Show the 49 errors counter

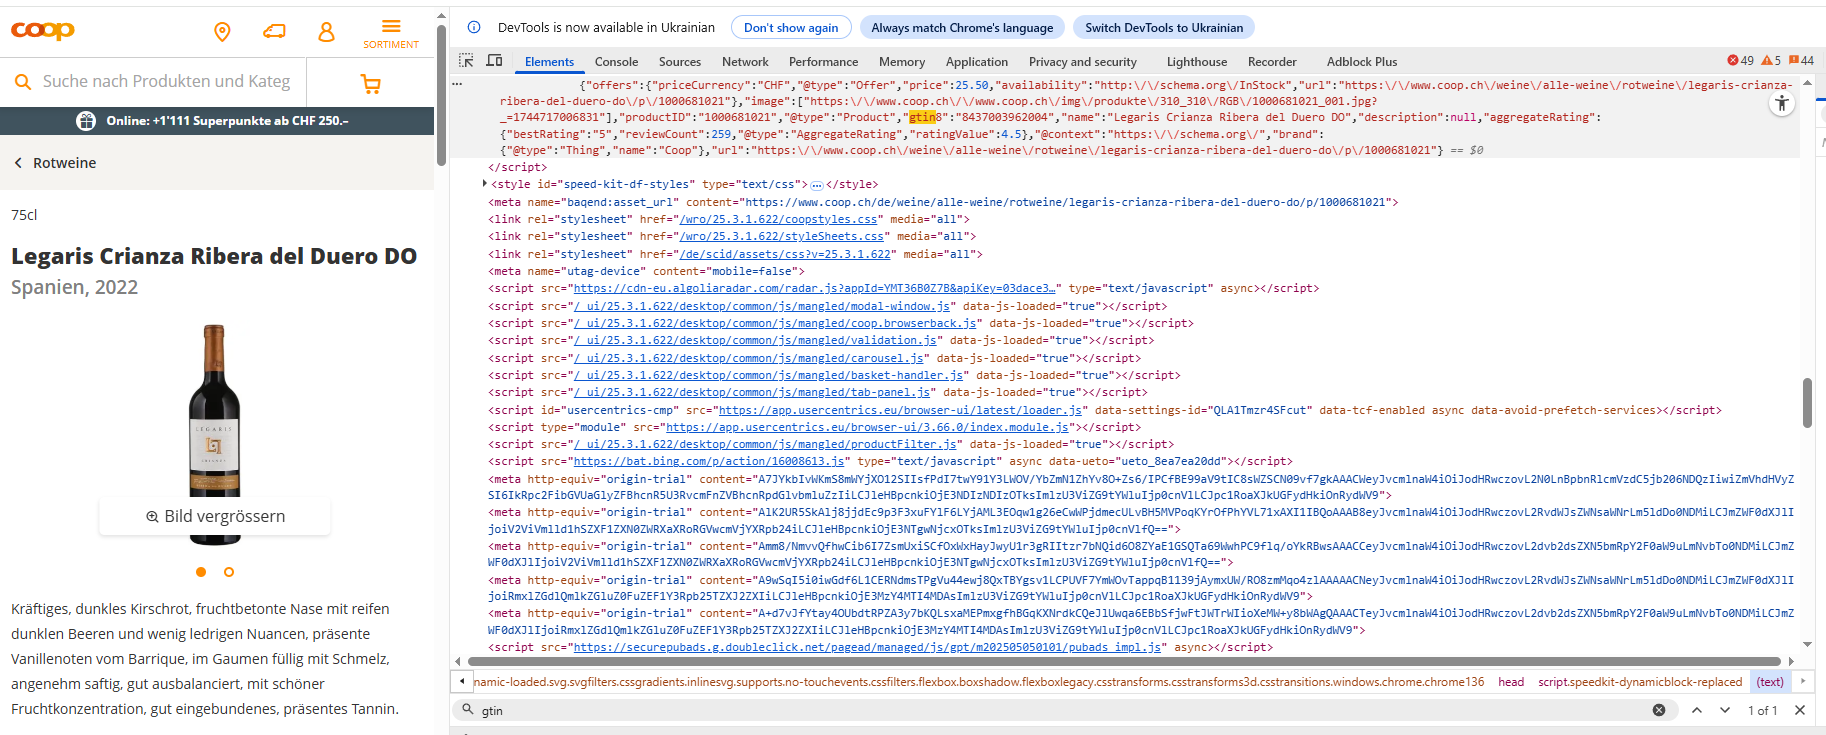click(x=1740, y=61)
